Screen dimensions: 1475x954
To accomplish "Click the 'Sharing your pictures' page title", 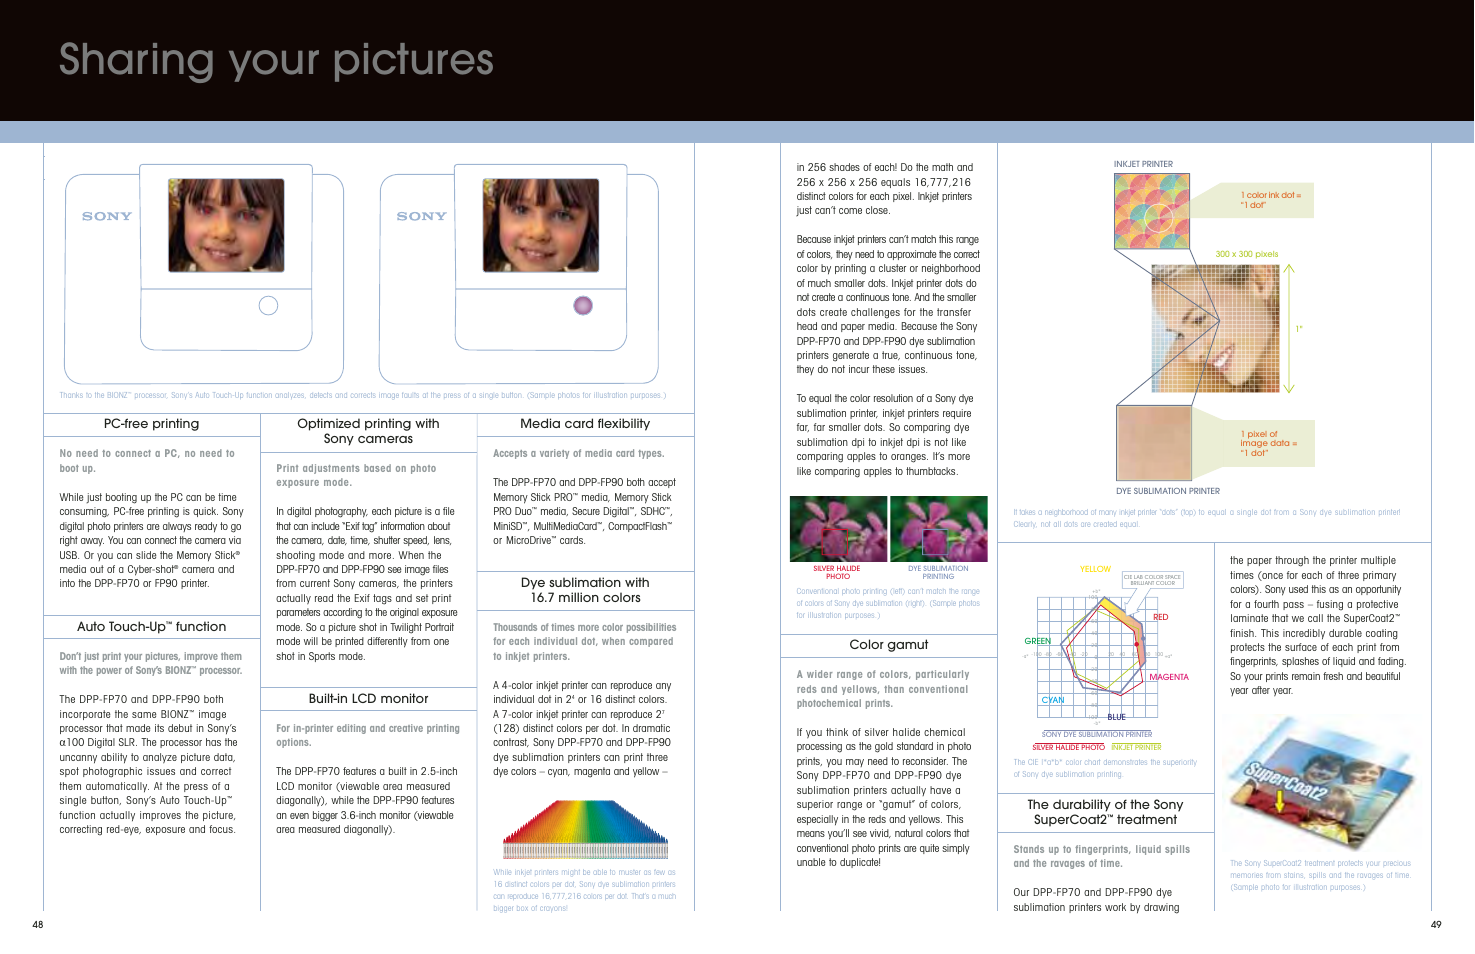I will coord(276,60).
